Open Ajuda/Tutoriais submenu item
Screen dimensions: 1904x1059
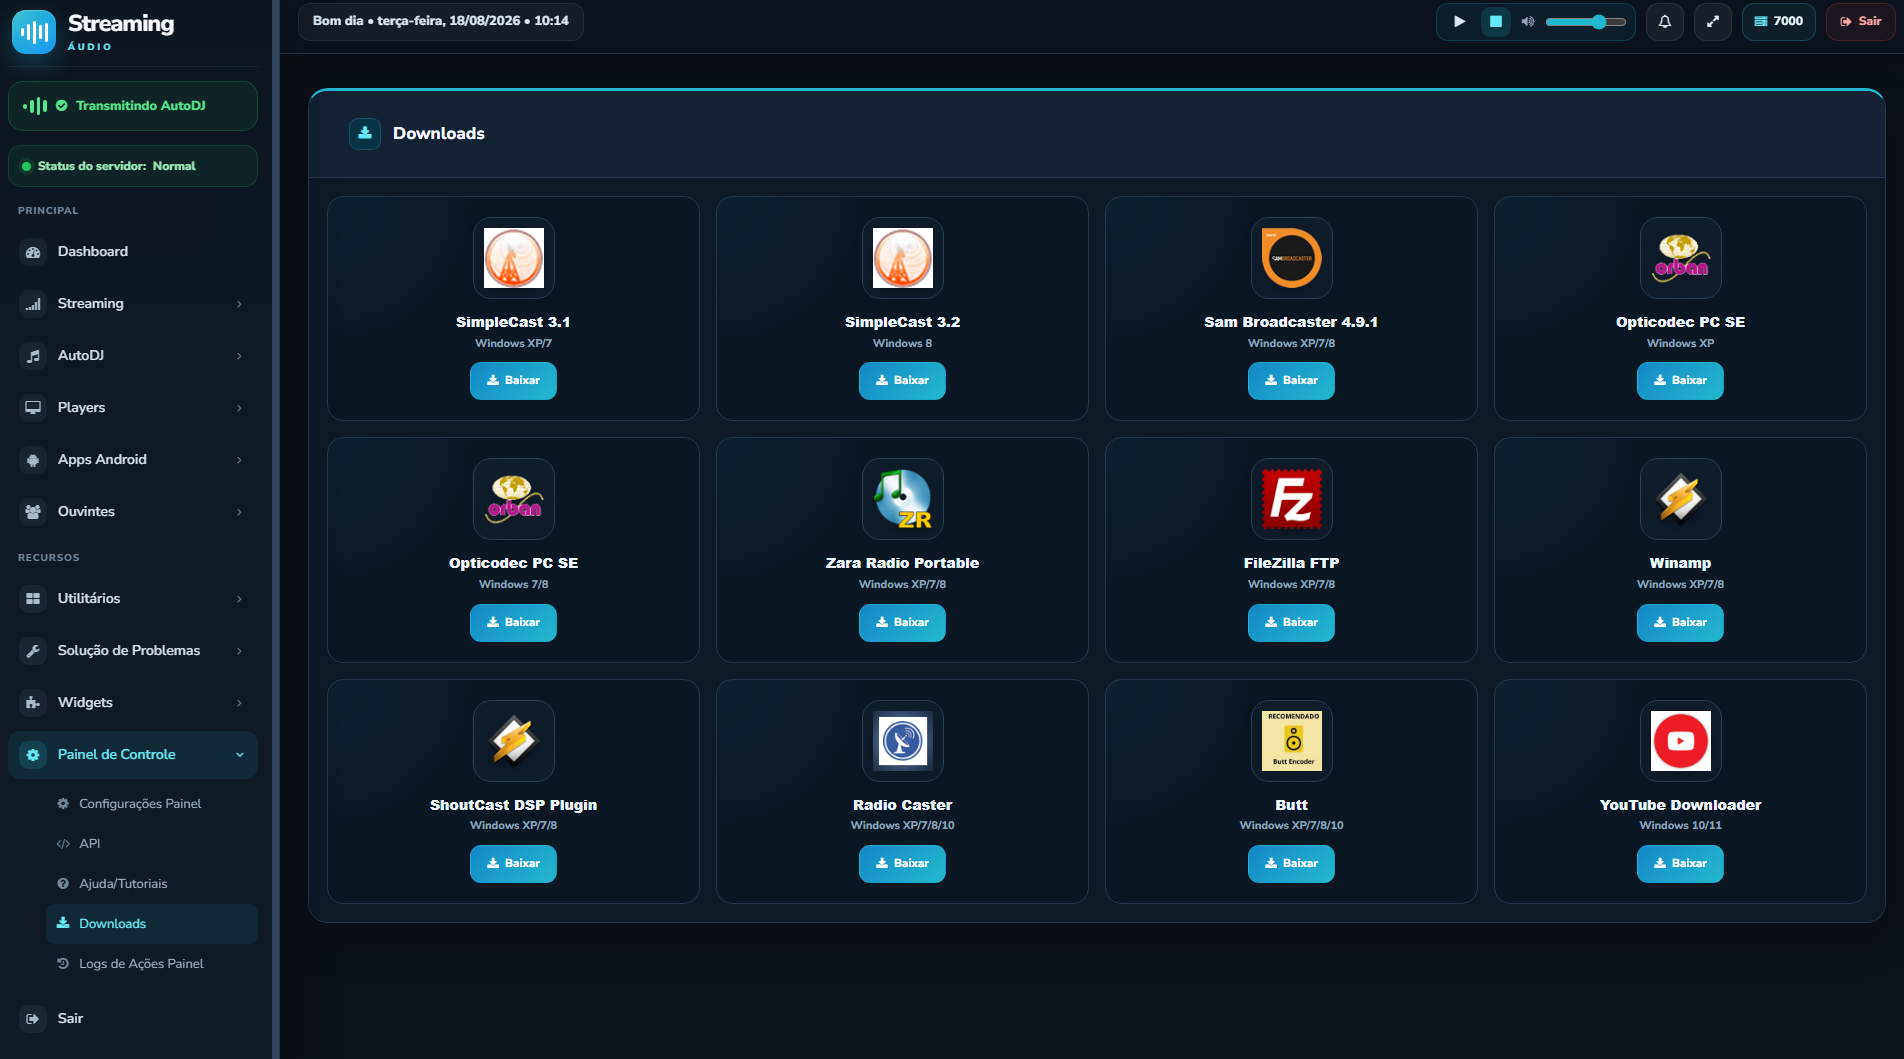152,884
